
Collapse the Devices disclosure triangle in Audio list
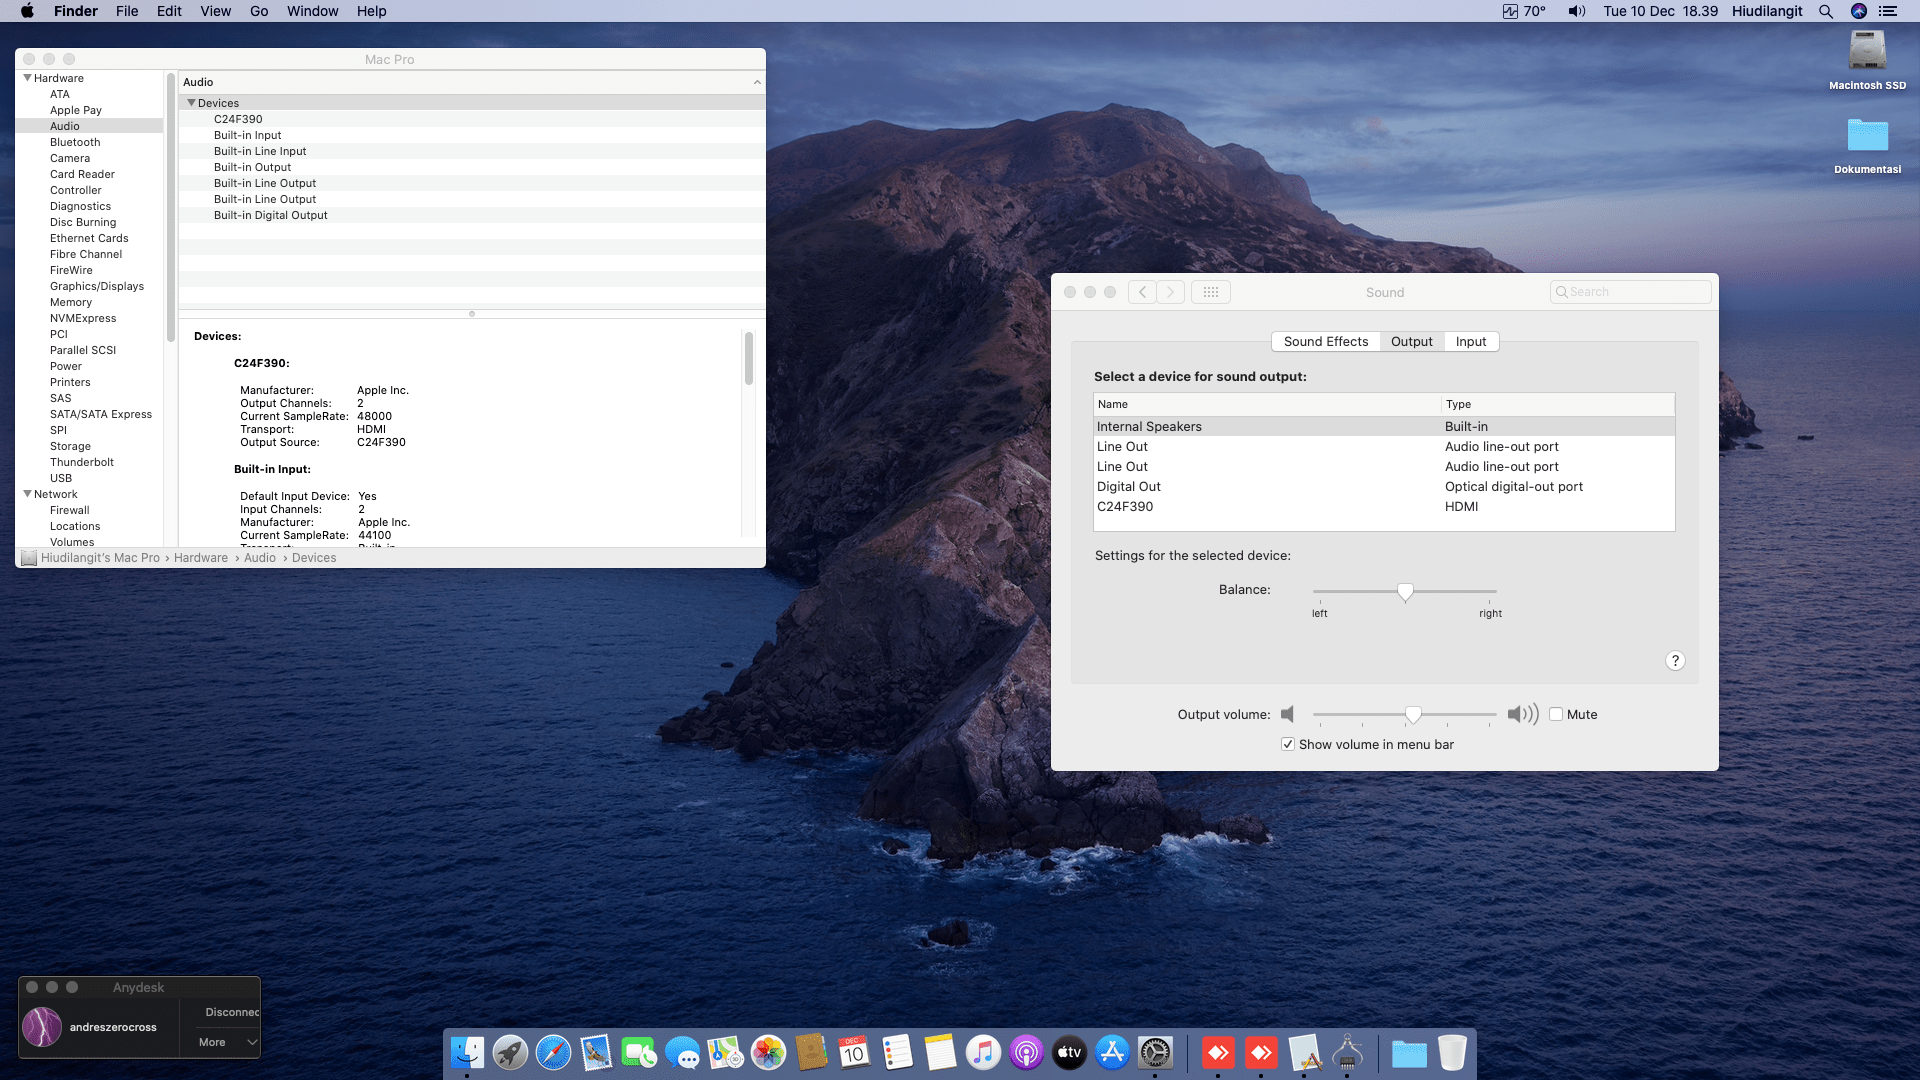coord(191,103)
